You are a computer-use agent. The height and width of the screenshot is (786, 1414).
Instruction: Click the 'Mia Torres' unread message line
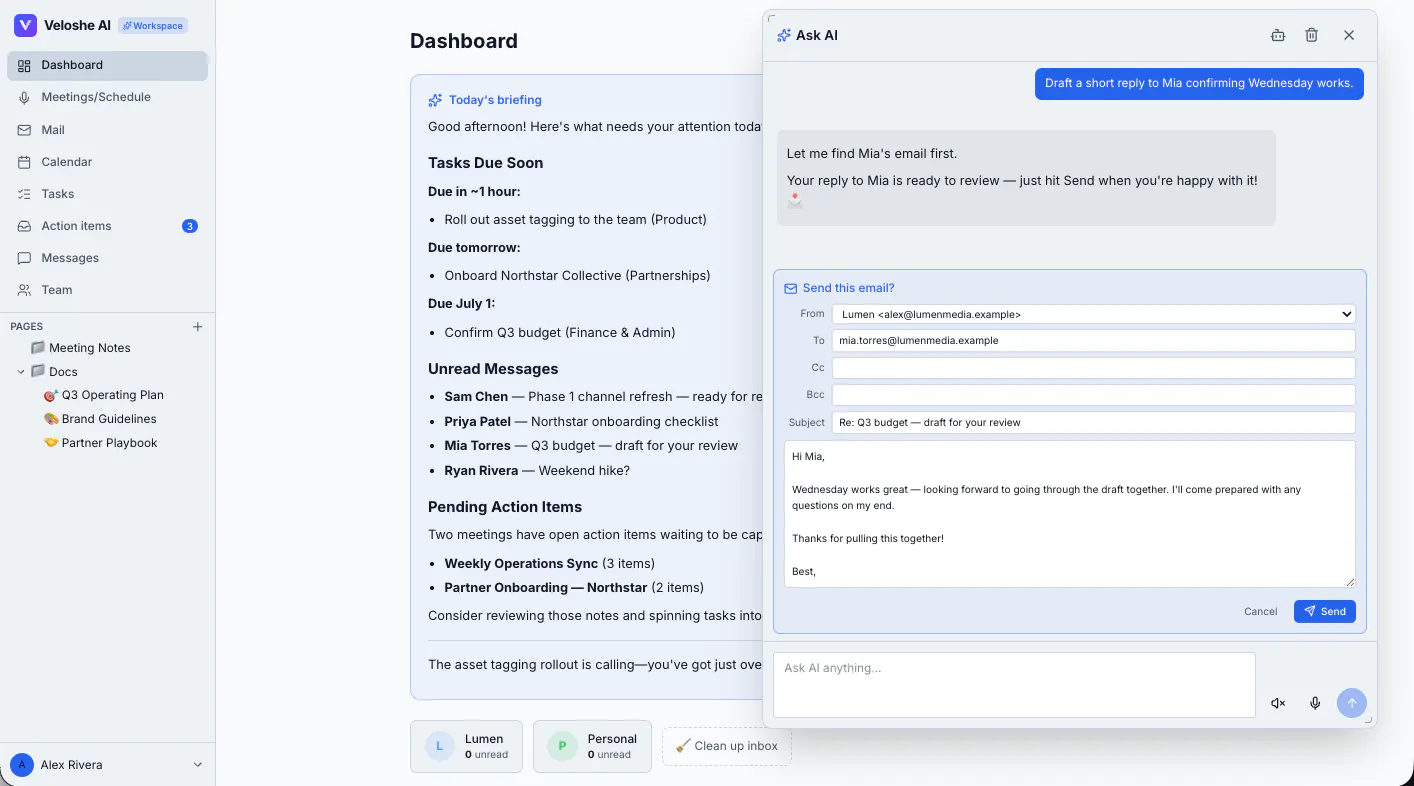pos(591,446)
